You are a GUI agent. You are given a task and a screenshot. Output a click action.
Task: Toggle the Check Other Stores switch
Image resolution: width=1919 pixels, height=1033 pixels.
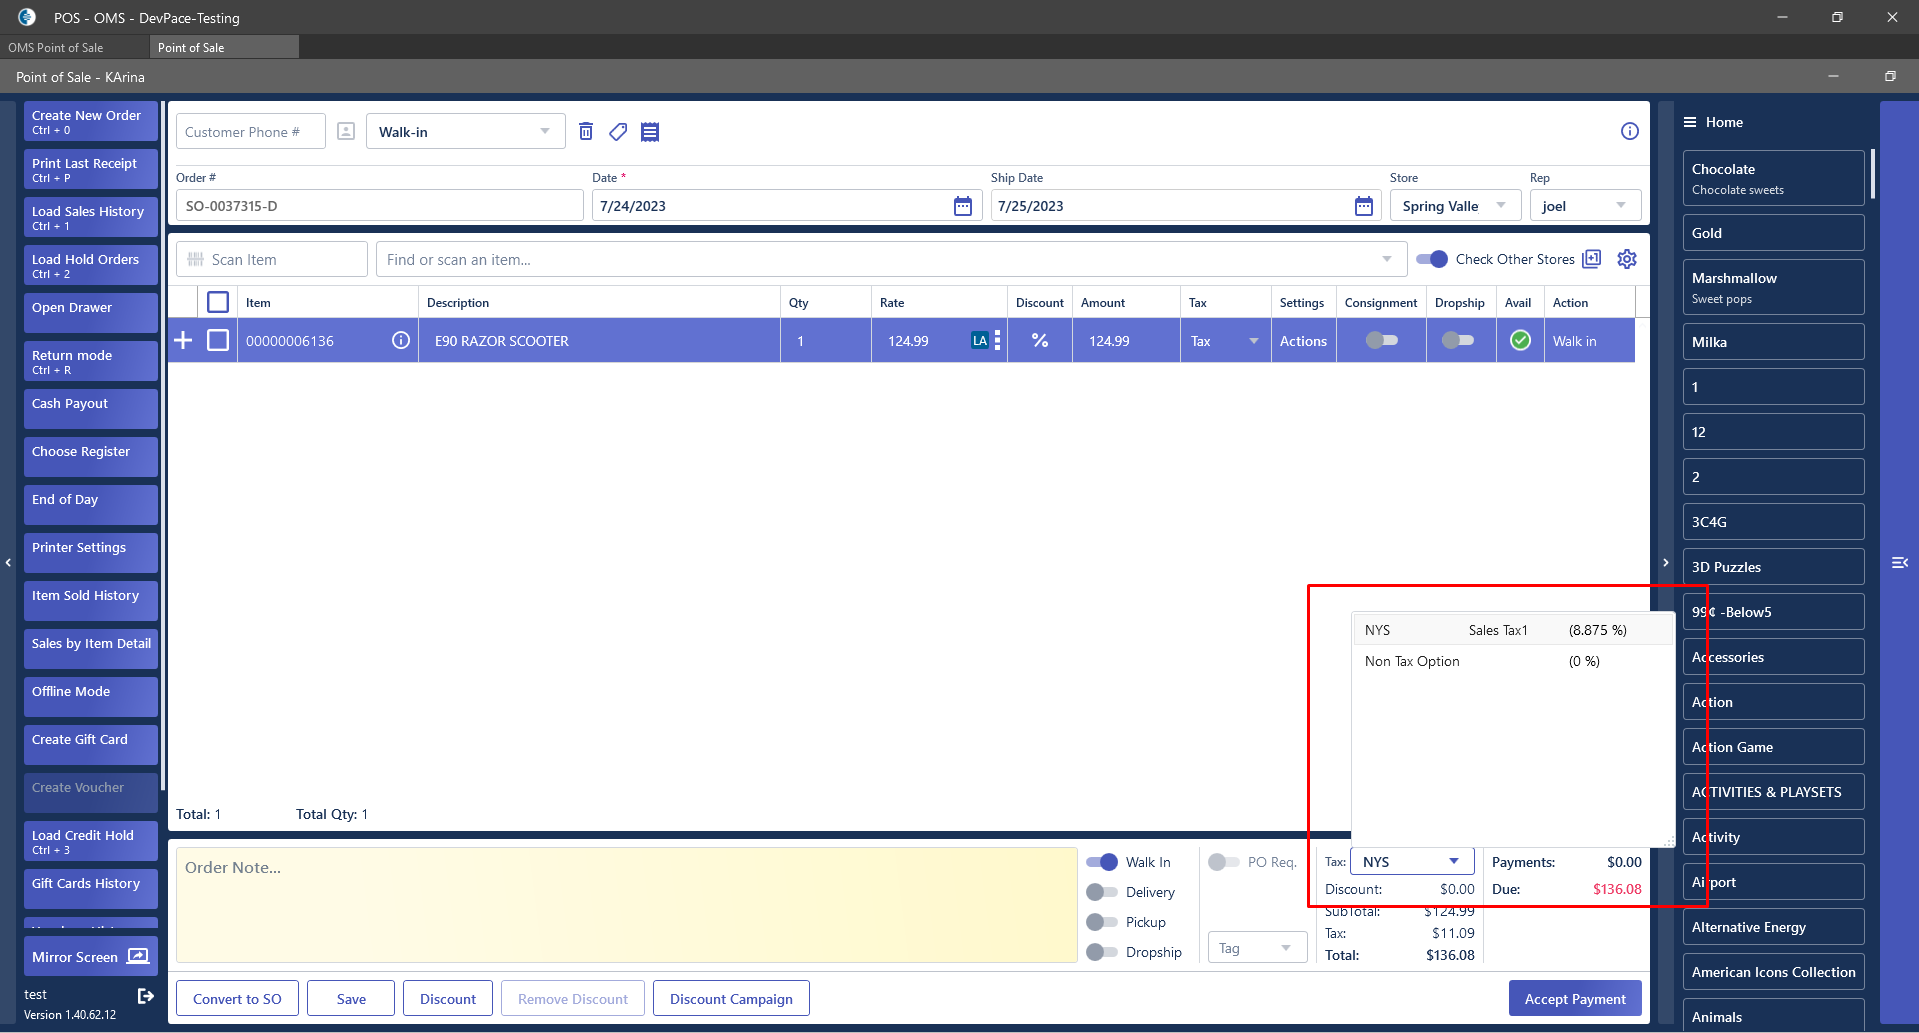tap(1432, 259)
